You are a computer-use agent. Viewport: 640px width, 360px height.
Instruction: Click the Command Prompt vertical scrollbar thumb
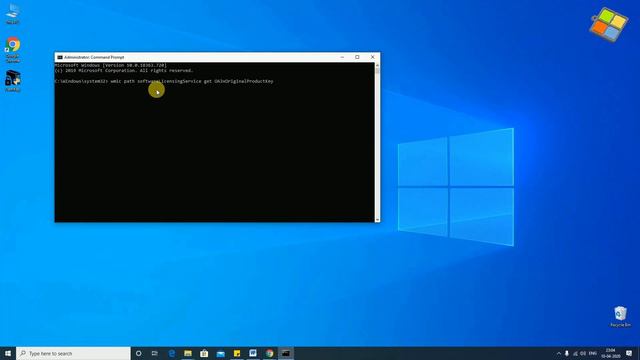pos(377,71)
